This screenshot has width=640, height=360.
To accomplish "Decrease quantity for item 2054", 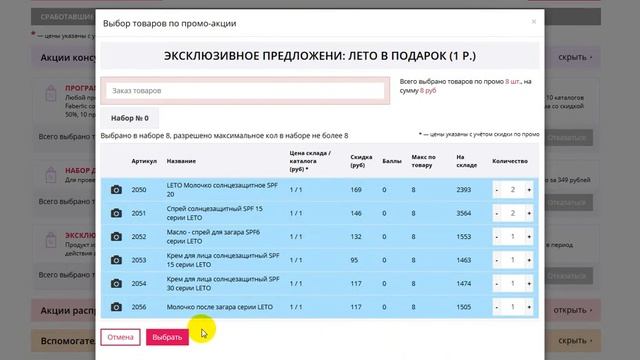I will pyautogui.click(x=497, y=283).
